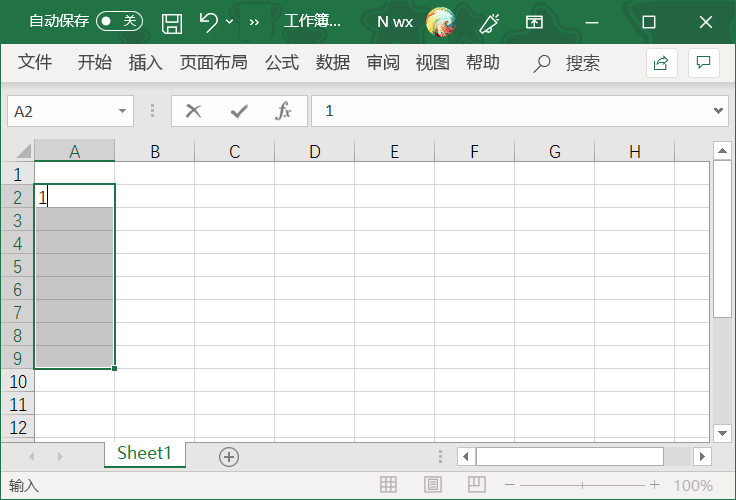Switch to the 公式 tab
Image resolution: width=736 pixels, height=500 pixels.
tap(282, 62)
